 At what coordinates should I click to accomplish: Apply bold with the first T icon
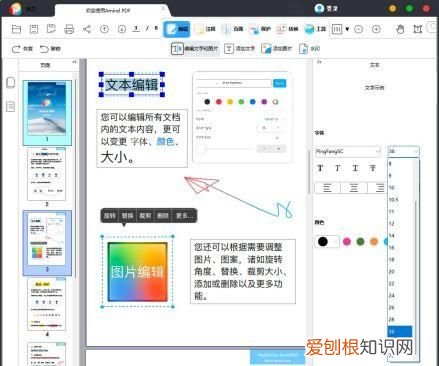pyautogui.click(x=320, y=168)
